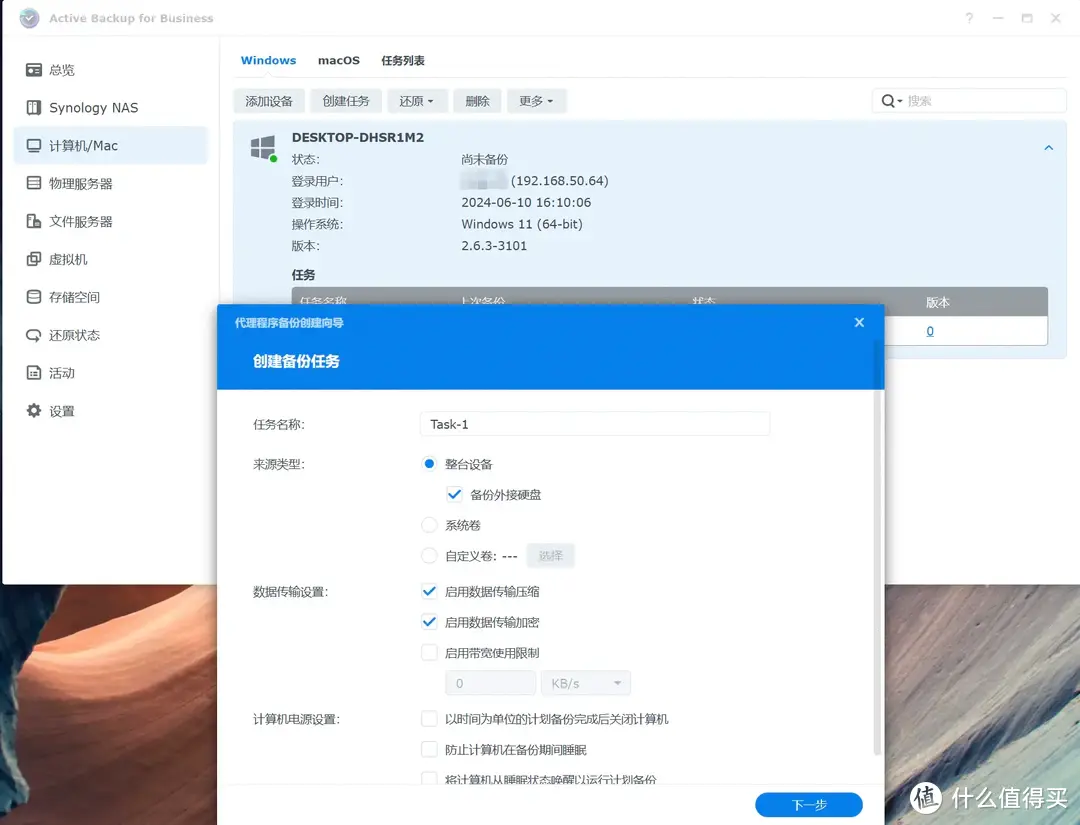Collapse the DESKTOP-DHSR1M2 device details
The image size is (1080, 825).
click(x=1048, y=146)
